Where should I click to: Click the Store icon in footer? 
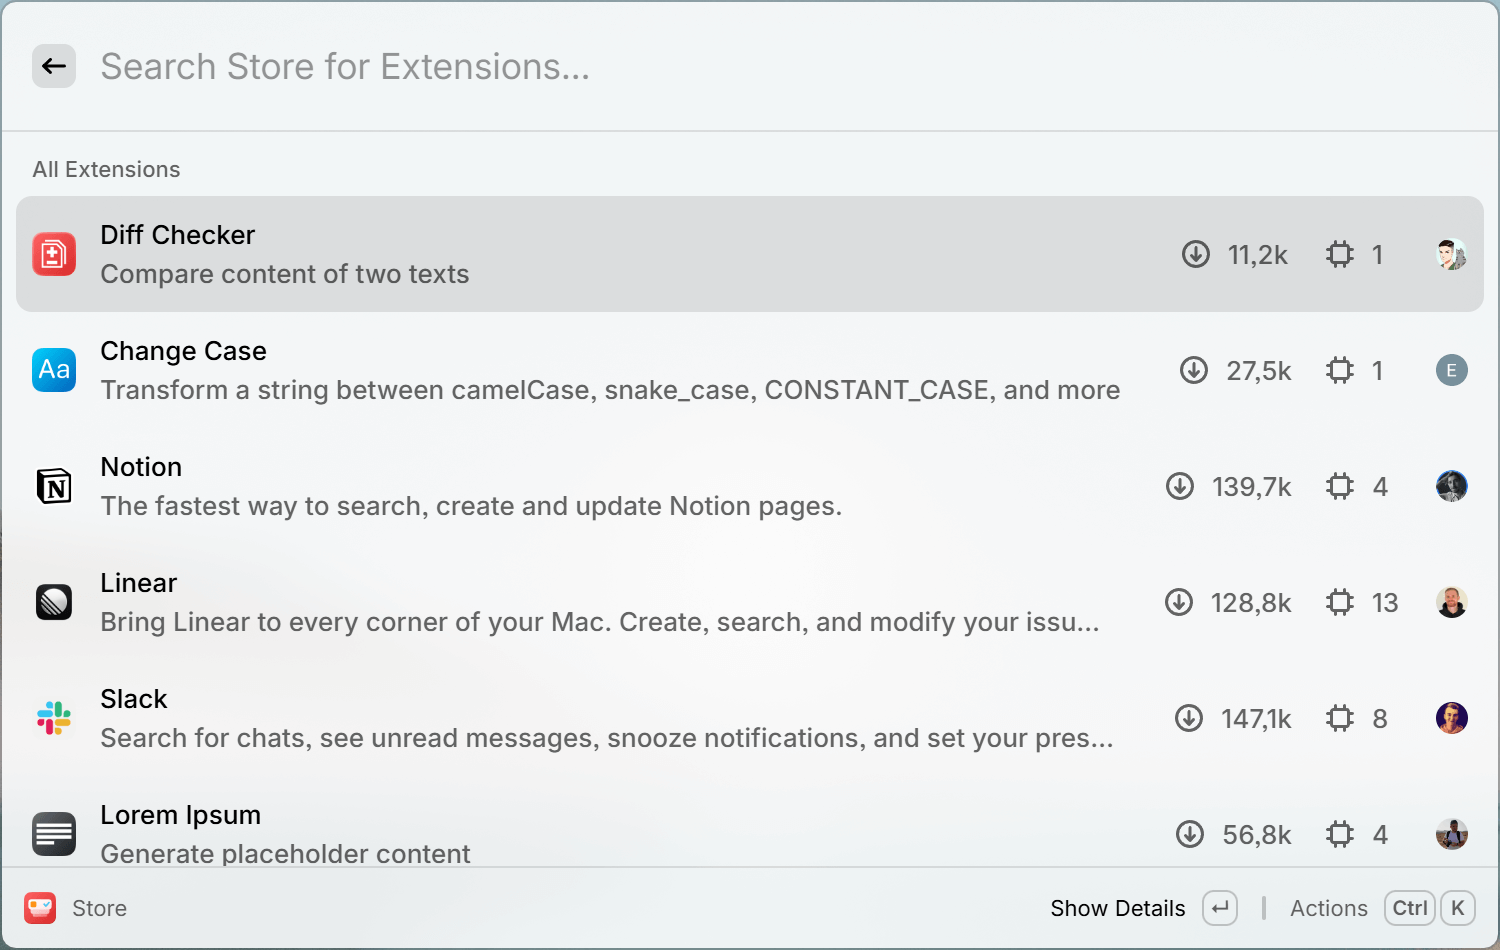(40, 908)
